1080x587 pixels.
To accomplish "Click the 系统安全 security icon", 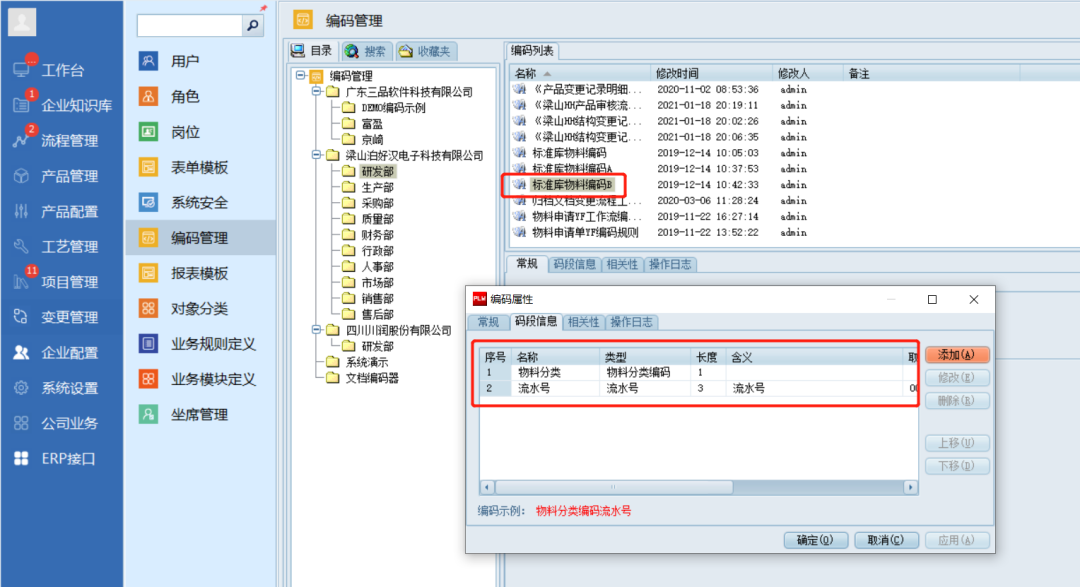I will pyautogui.click(x=148, y=202).
